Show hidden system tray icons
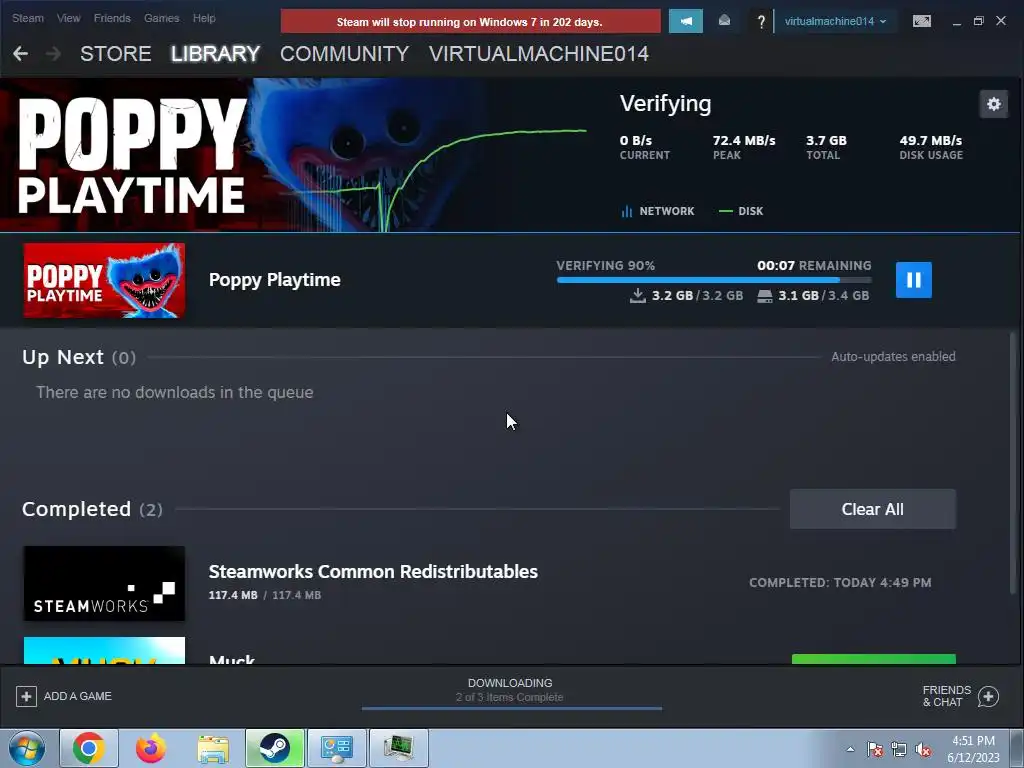 tap(850, 749)
